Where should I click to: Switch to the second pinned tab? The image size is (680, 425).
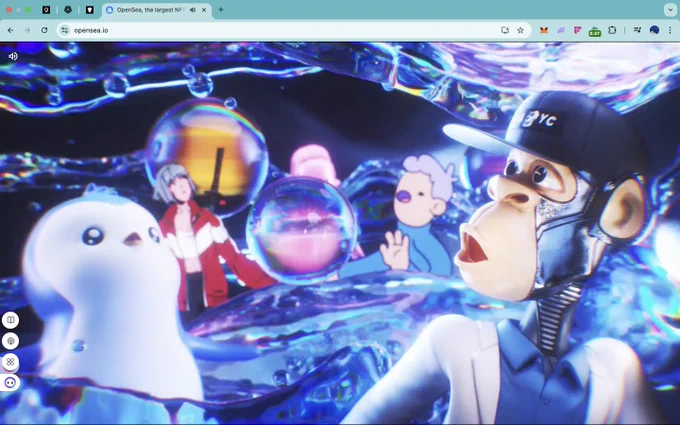point(68,10)
